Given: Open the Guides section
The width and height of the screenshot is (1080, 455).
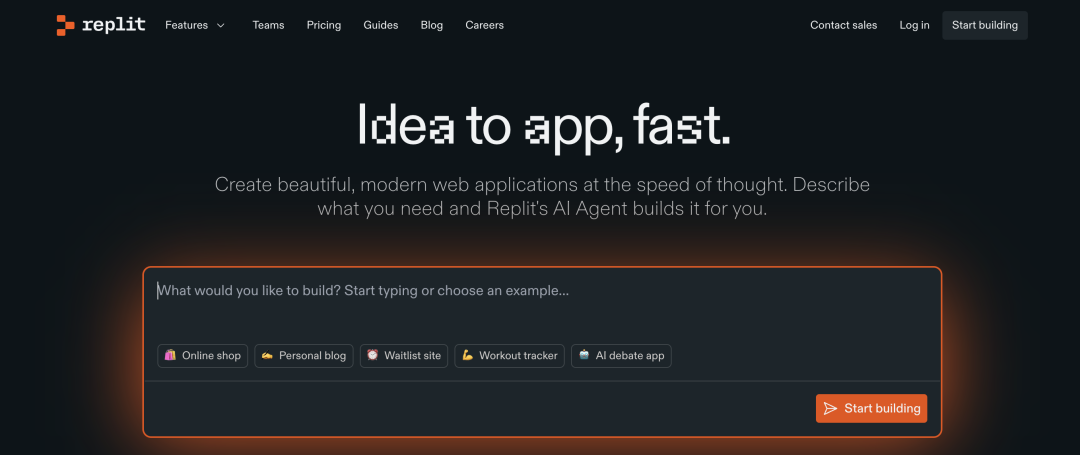Looking at the screenshot, I should (381, 25).
